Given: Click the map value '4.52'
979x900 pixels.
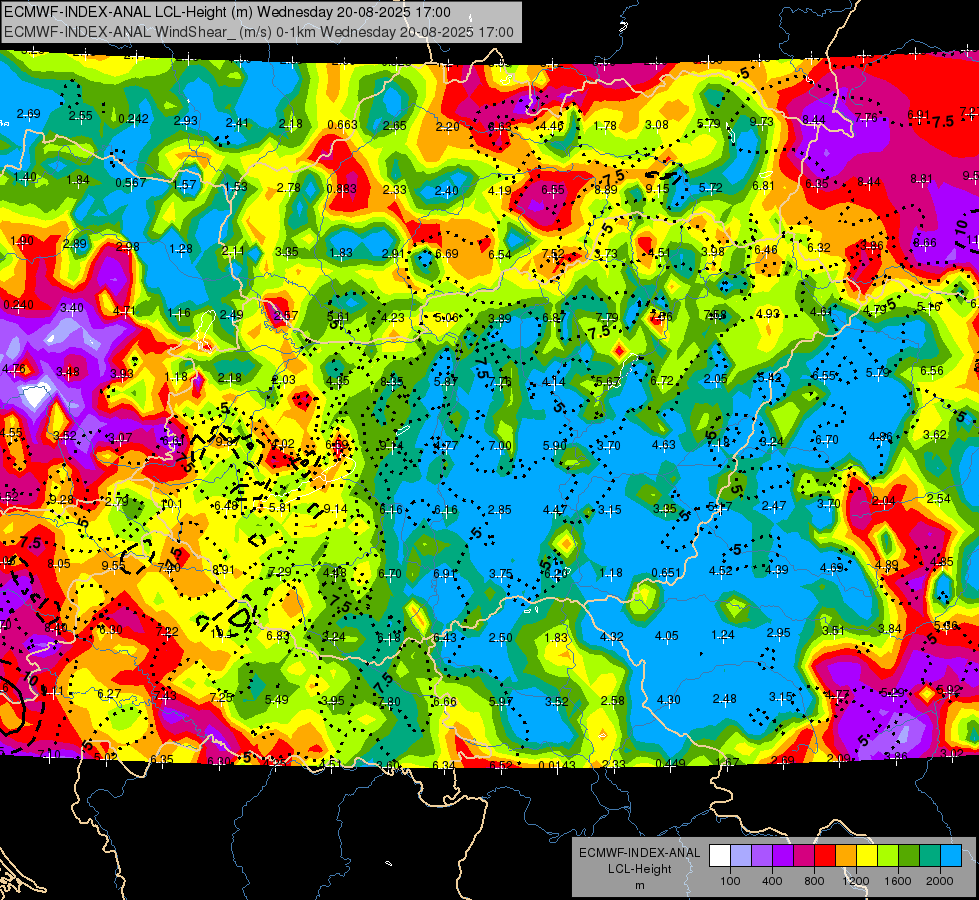Looking at the screenshot, I should click(721, 570).
